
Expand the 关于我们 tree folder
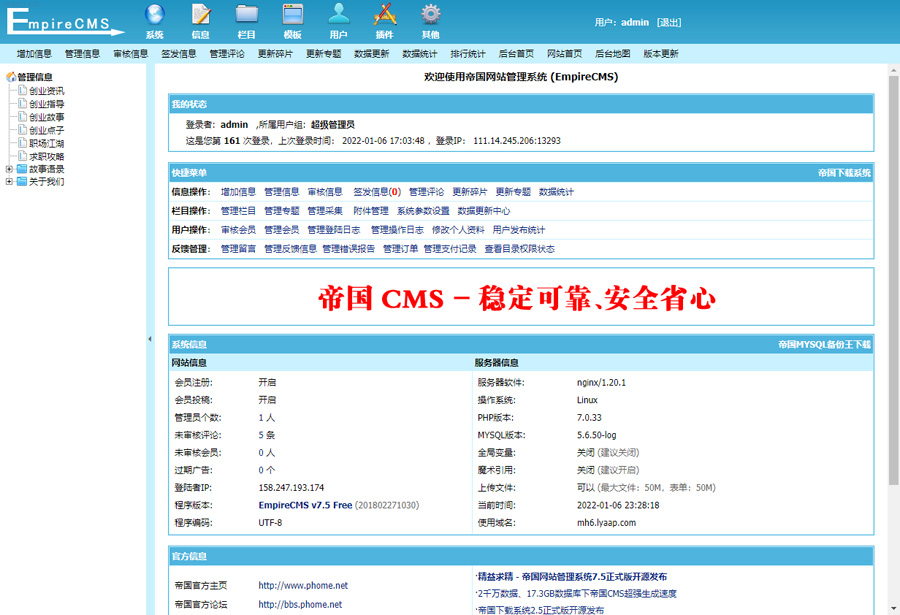(9, 182)
